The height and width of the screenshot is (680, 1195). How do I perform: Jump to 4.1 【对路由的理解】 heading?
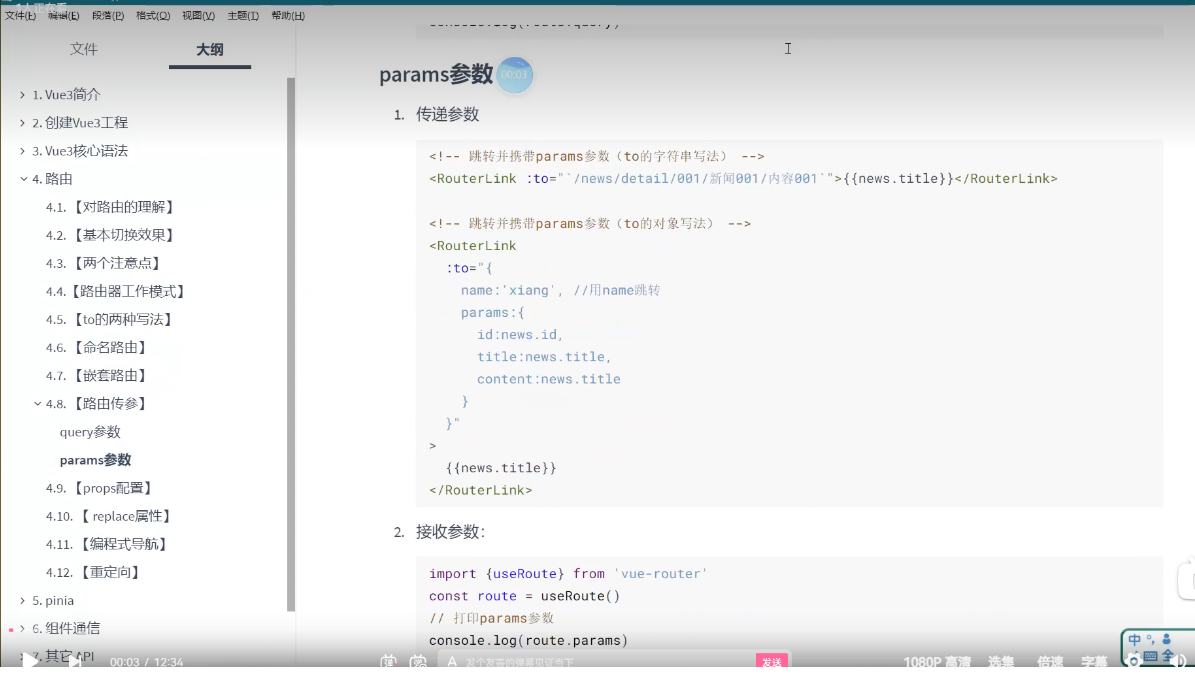click(111, 207)
